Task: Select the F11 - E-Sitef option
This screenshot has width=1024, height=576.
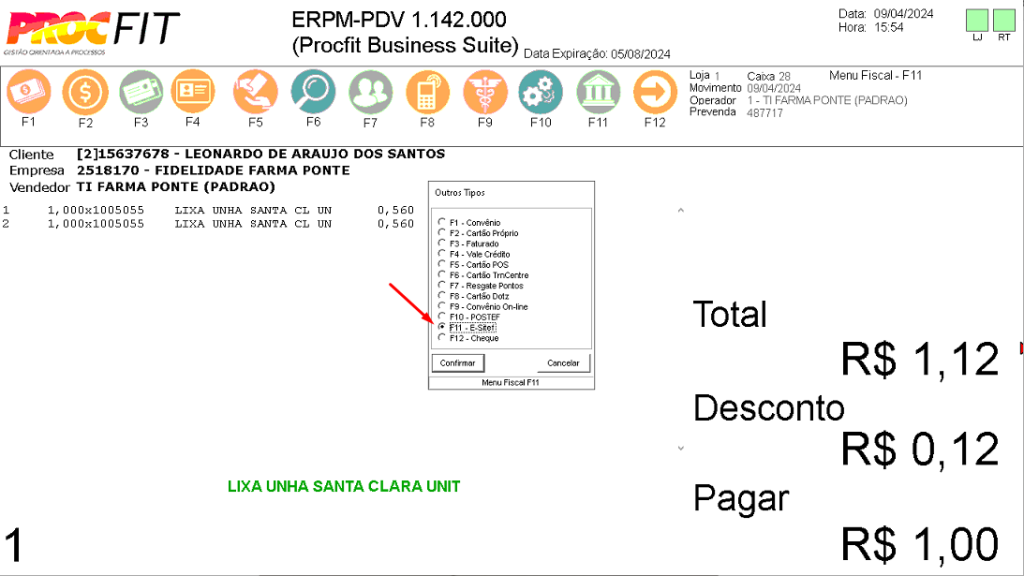Action: point(467,327)
